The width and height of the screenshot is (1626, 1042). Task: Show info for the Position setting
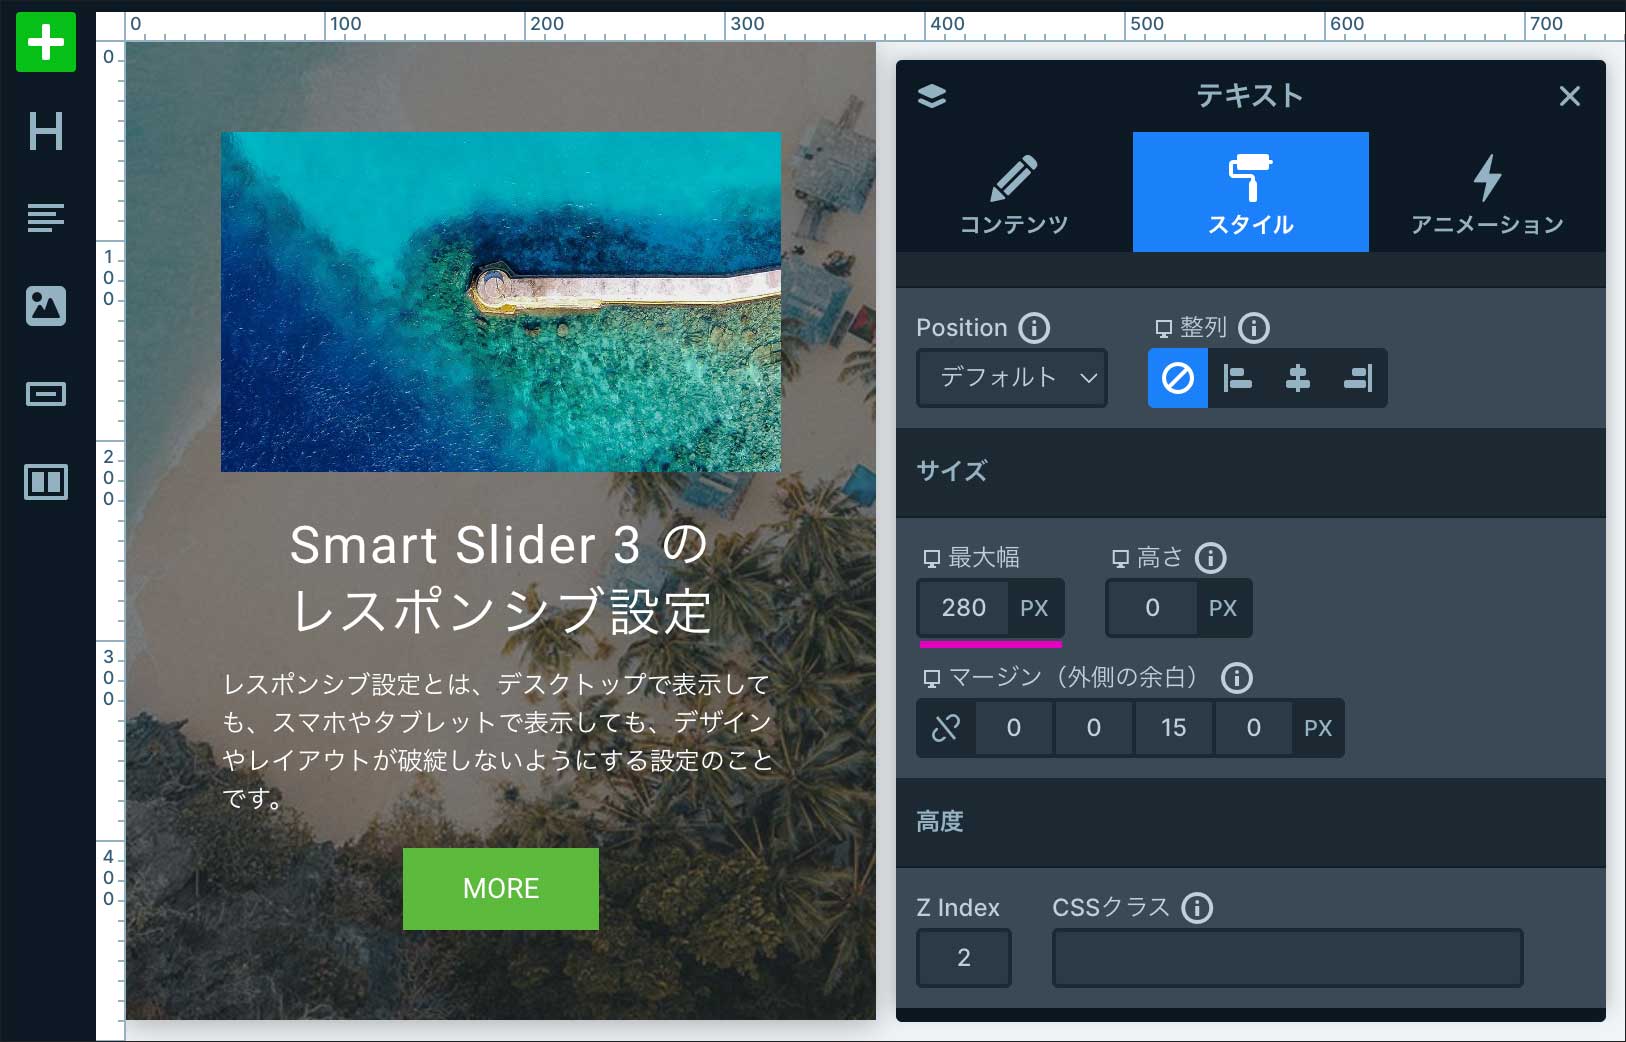1034,328
